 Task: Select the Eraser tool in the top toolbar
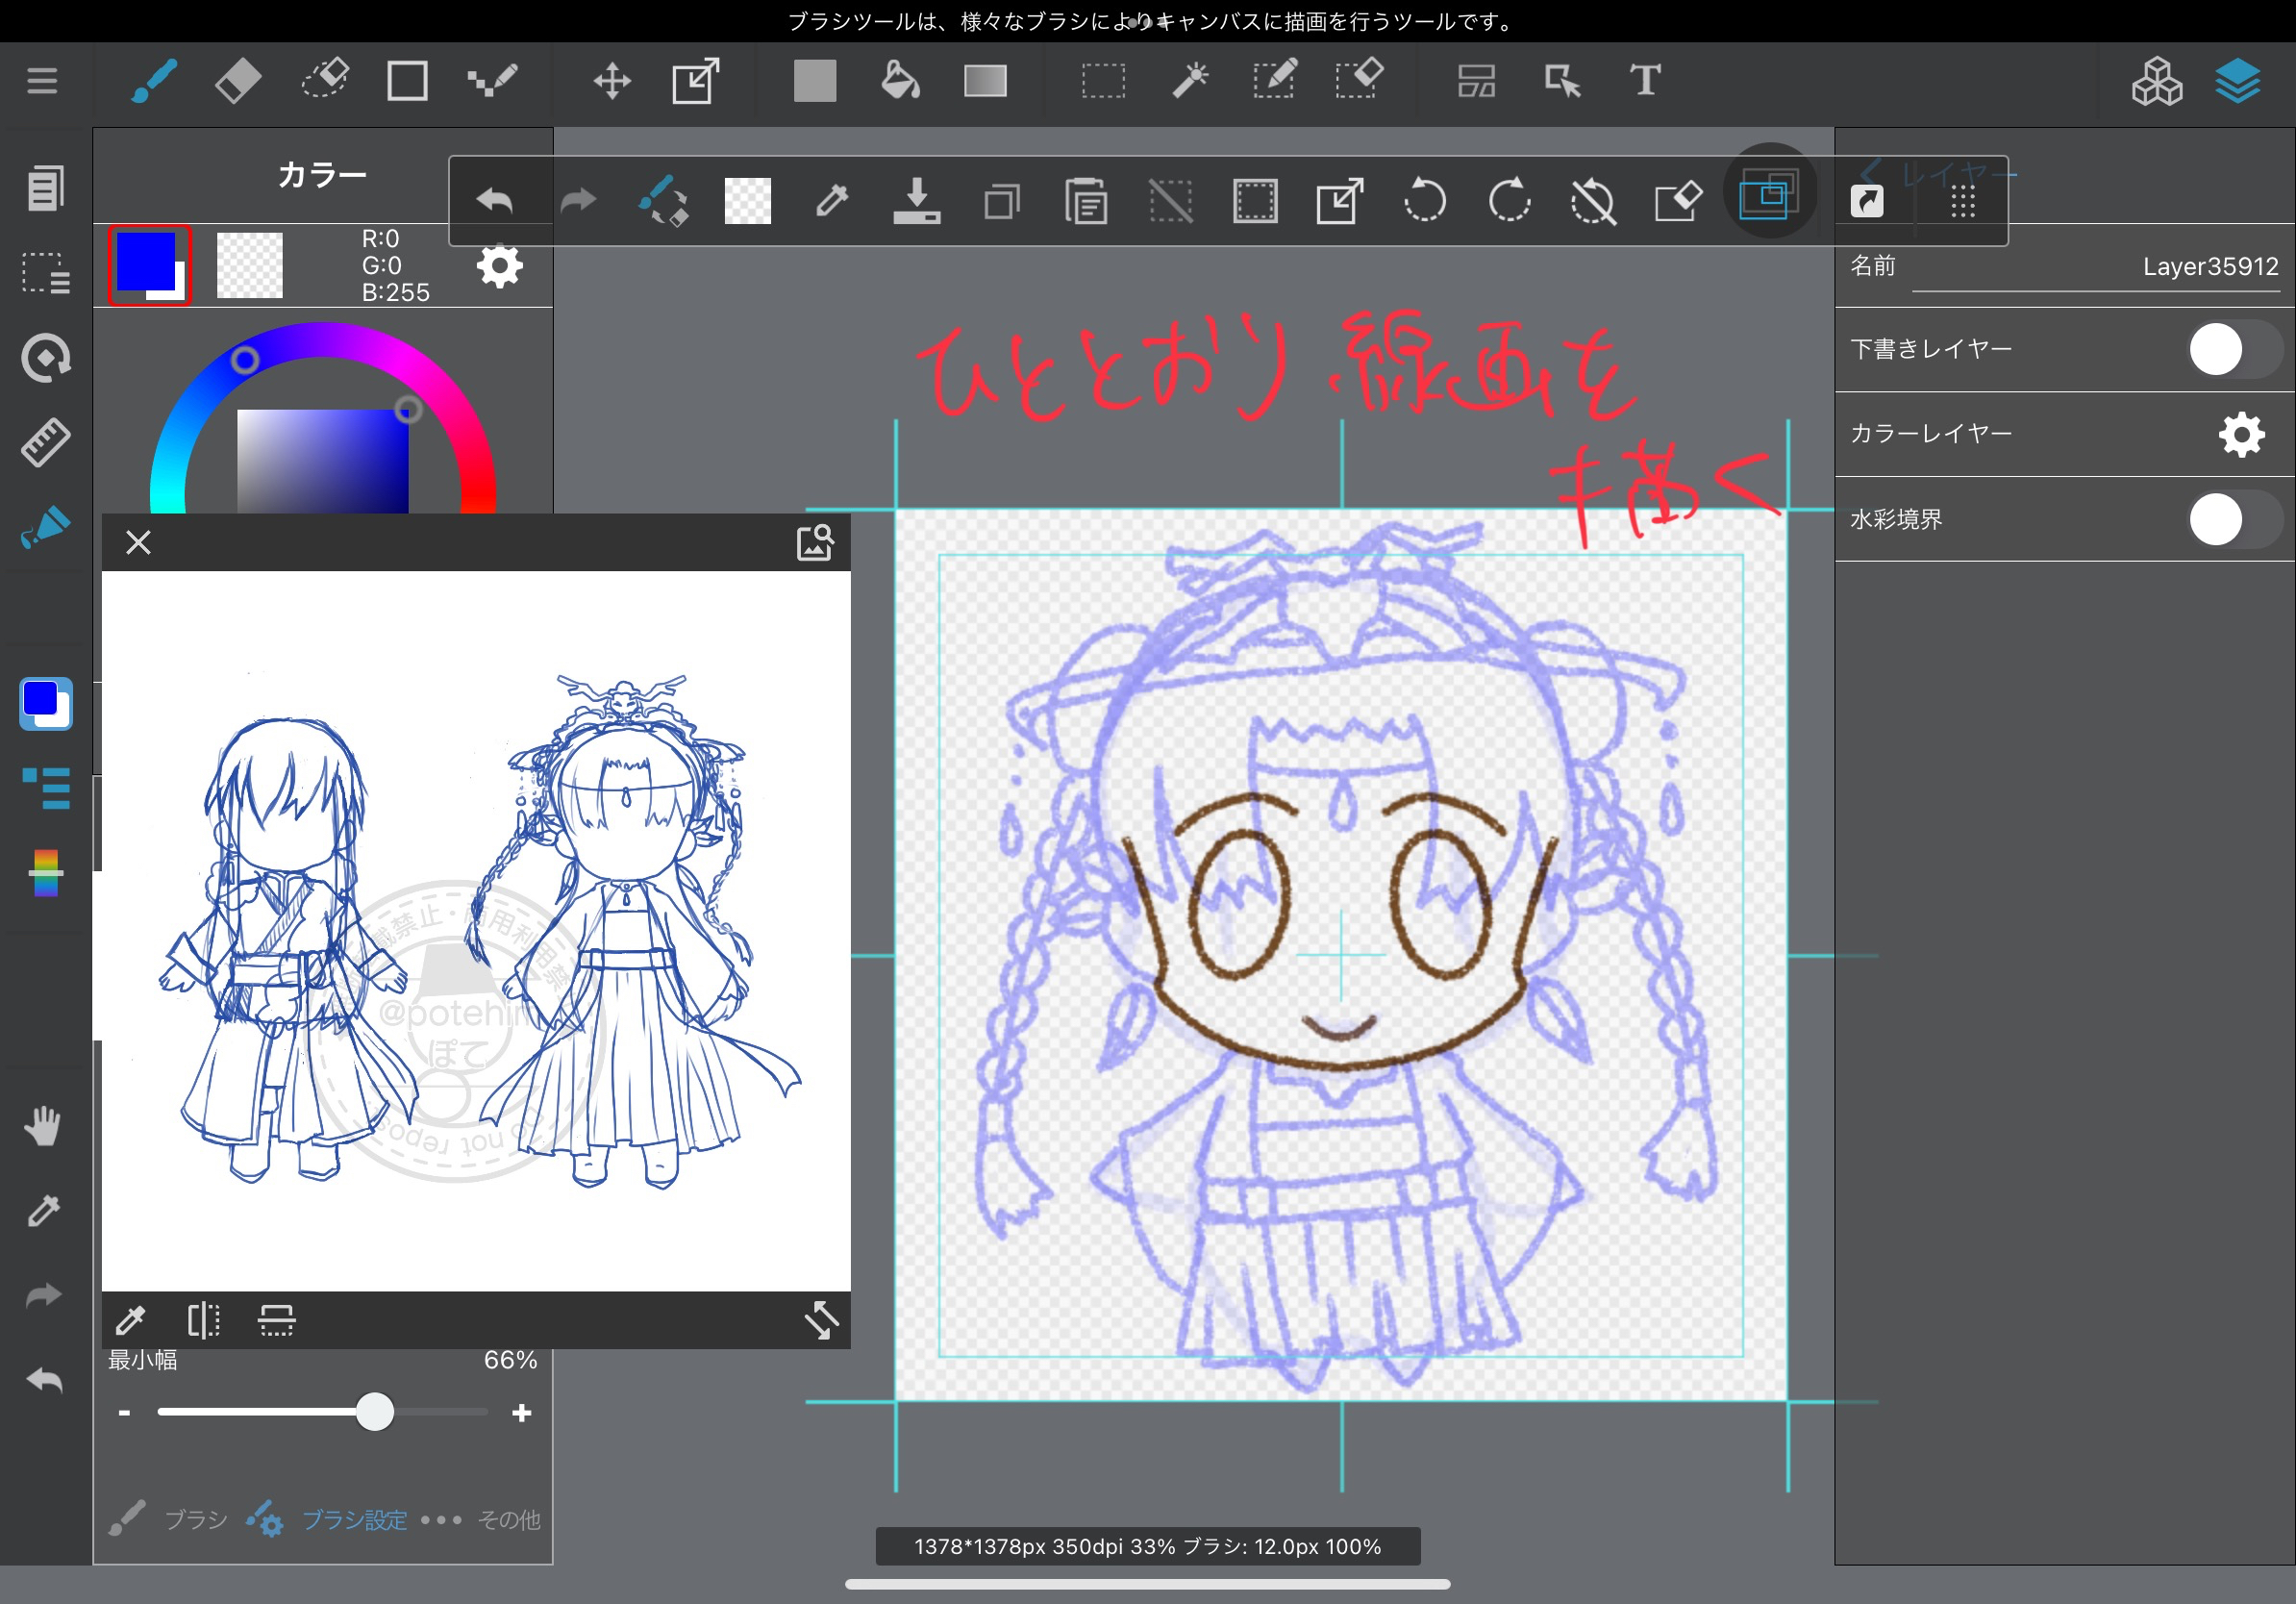coord(238,80)
